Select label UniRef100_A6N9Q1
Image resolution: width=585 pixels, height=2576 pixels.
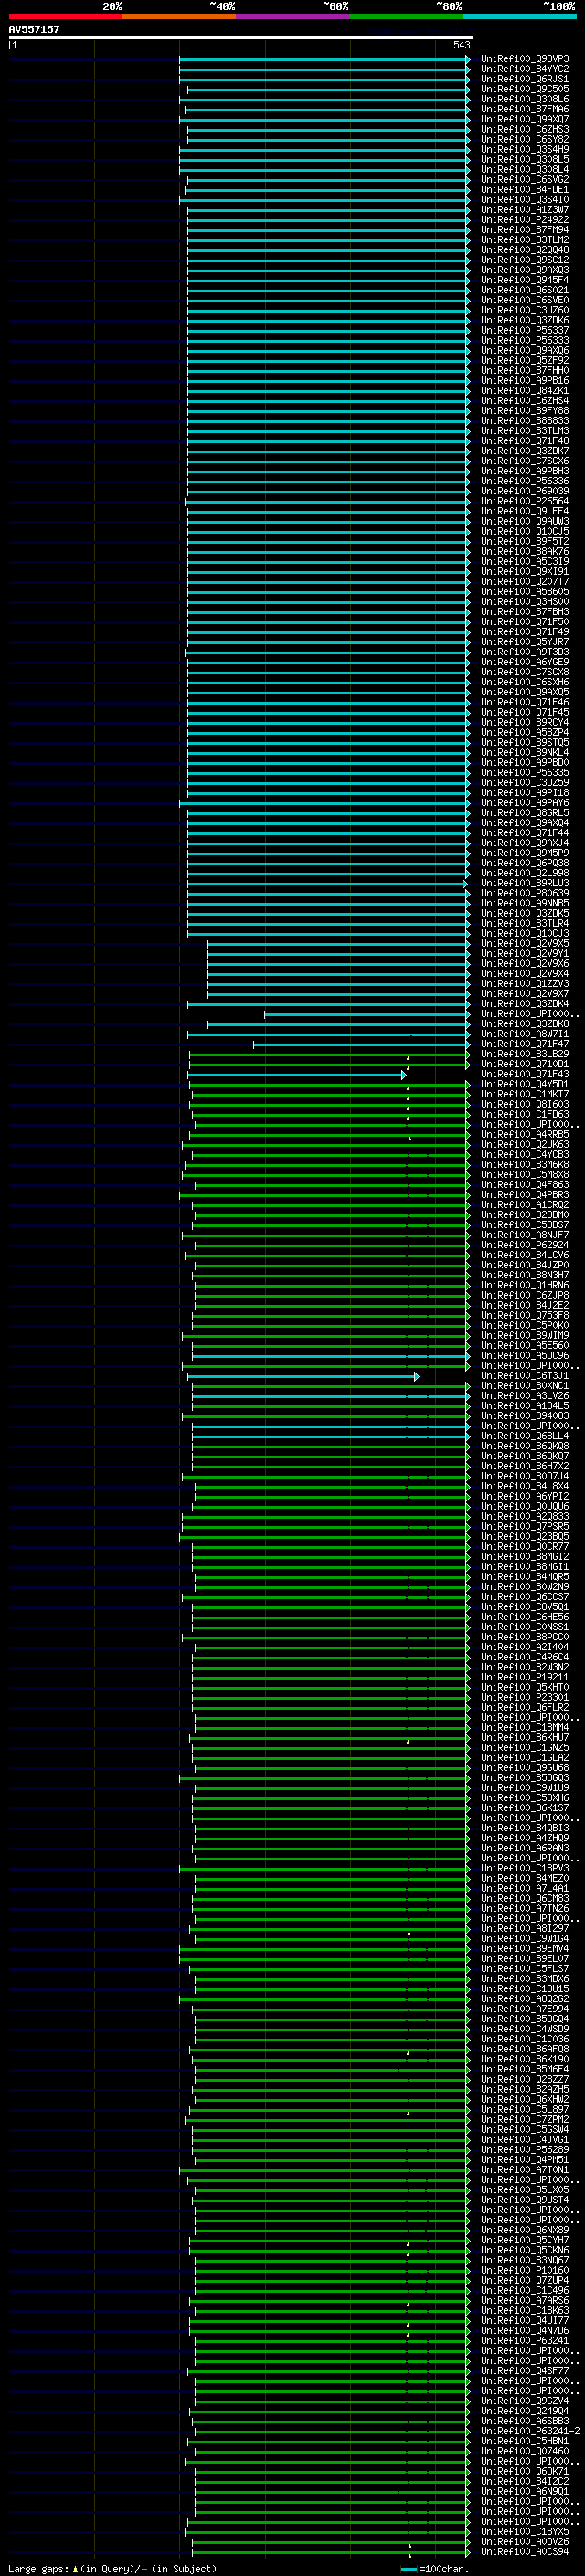point(524,2491)
